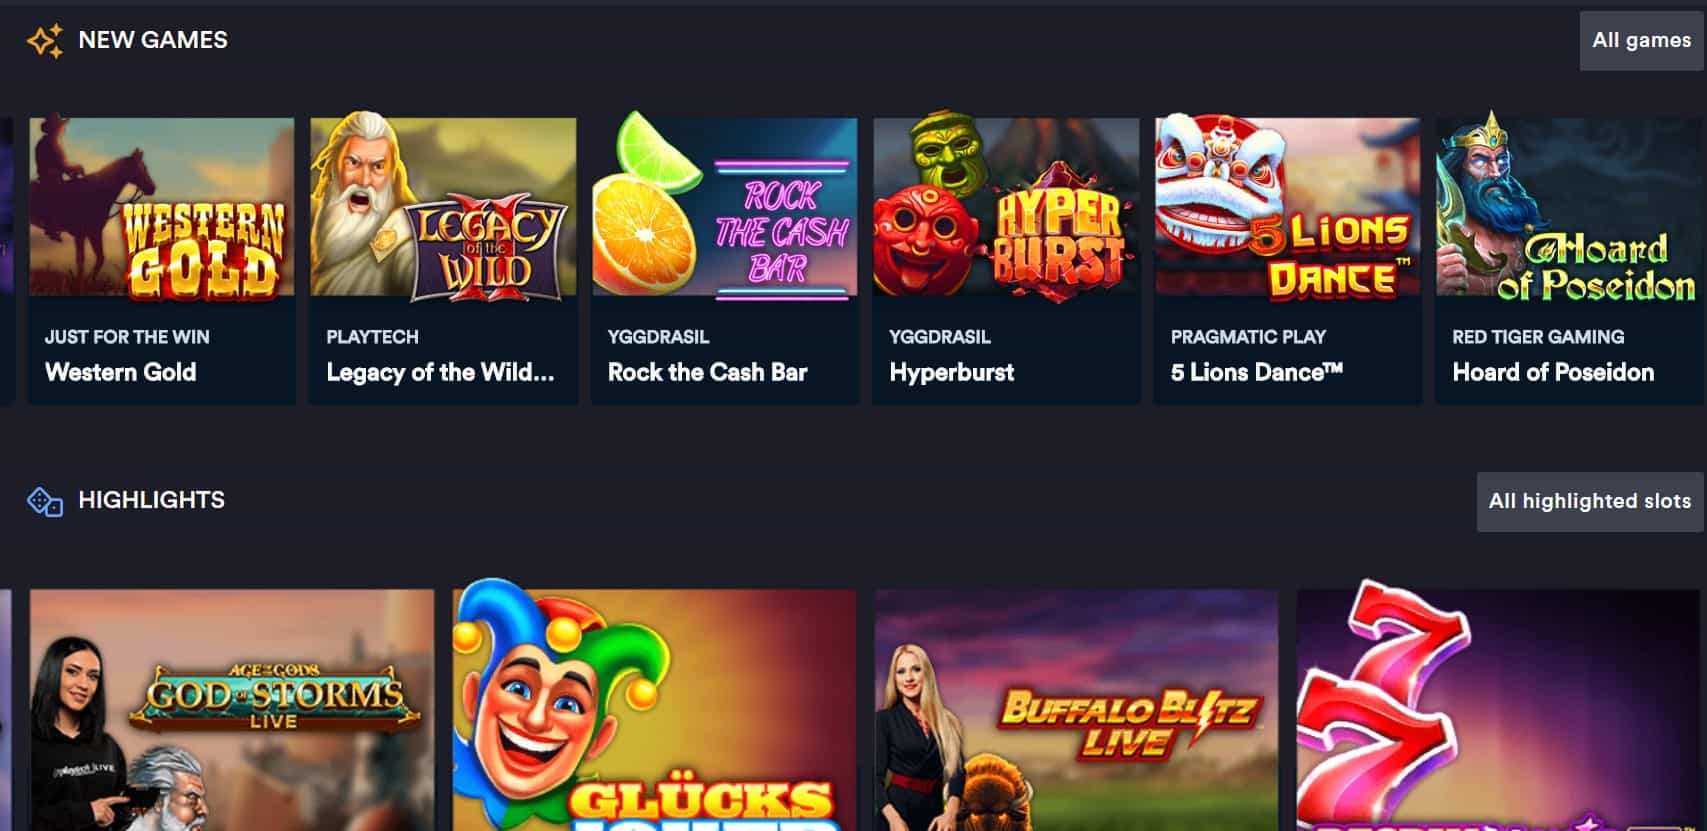Open the red sevens slot tile
Image resolution: width=1707 pixels, height=831 pixels.
pyautogui.click(x=1499, y=710)
